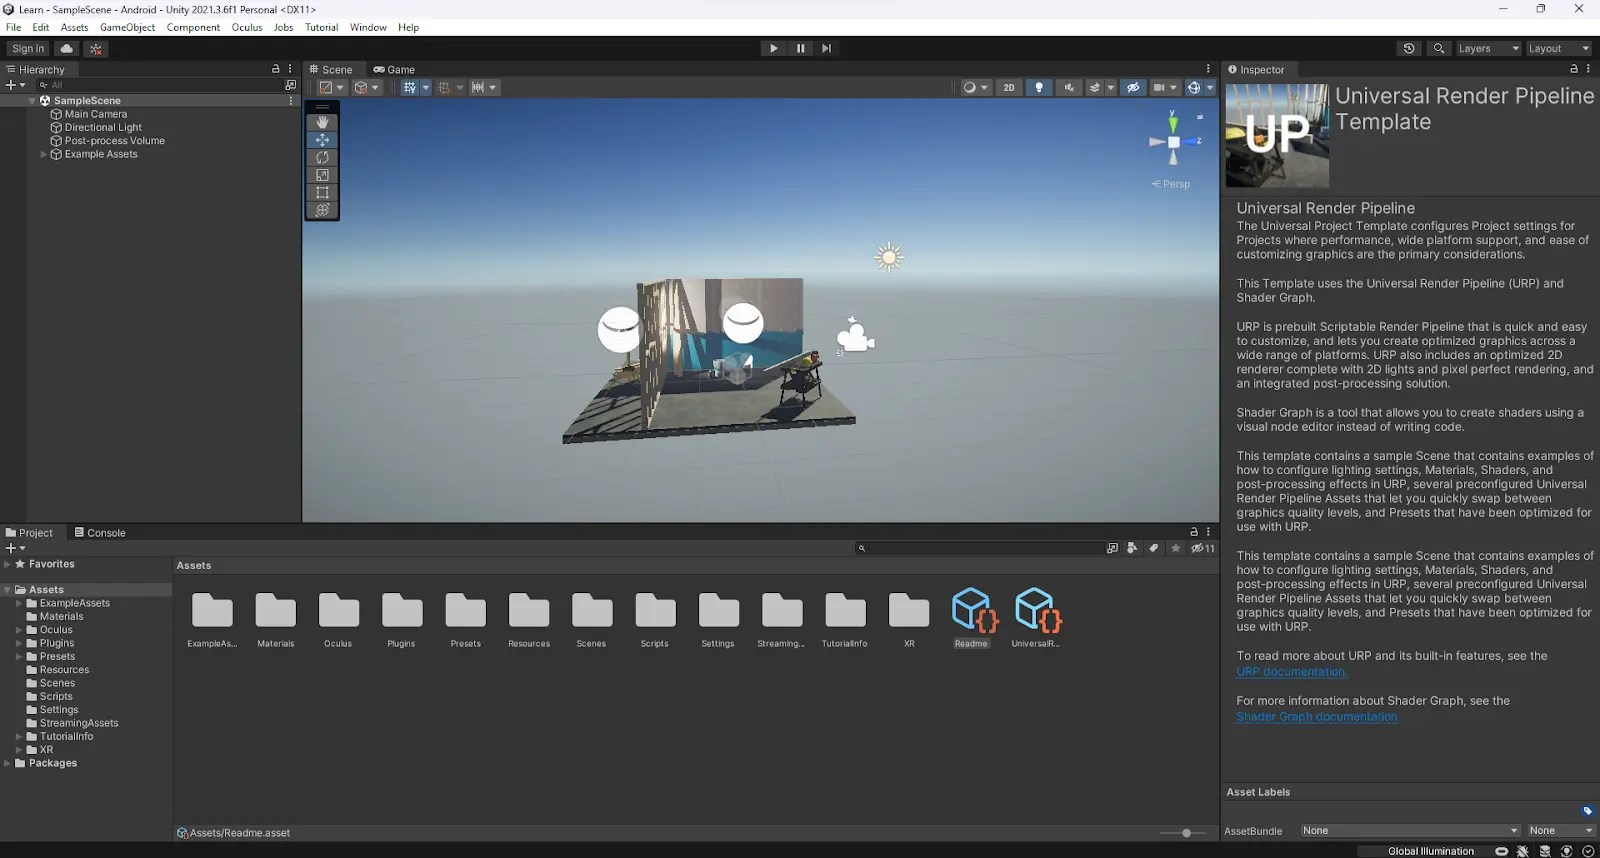Open search window icon in Project panel
Image resolution: width=1600 pixels, height=858 pixels.
click(x=1112, y=548)
